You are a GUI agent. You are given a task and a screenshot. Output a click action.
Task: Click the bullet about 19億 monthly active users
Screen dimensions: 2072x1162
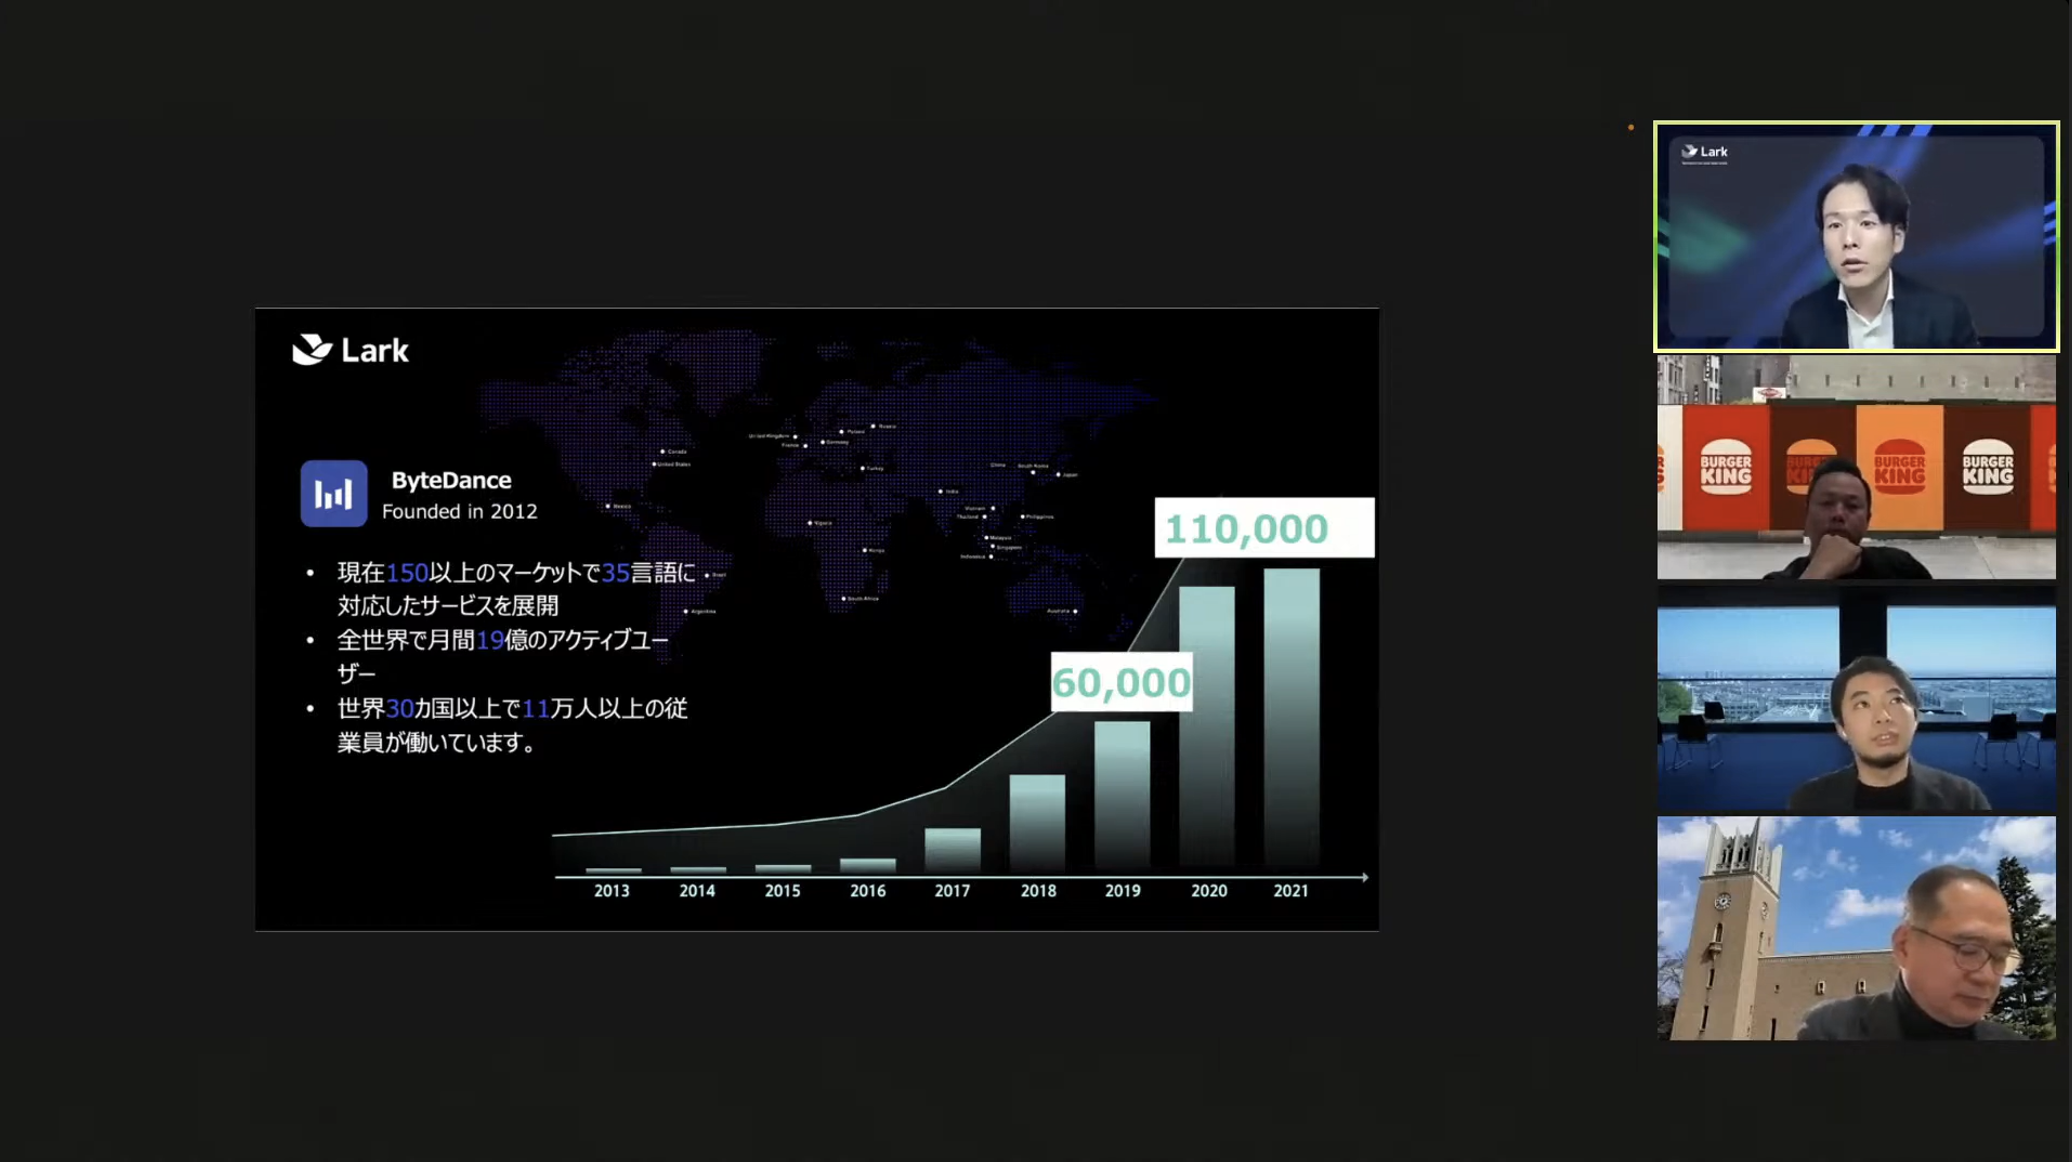coord(488,656)
